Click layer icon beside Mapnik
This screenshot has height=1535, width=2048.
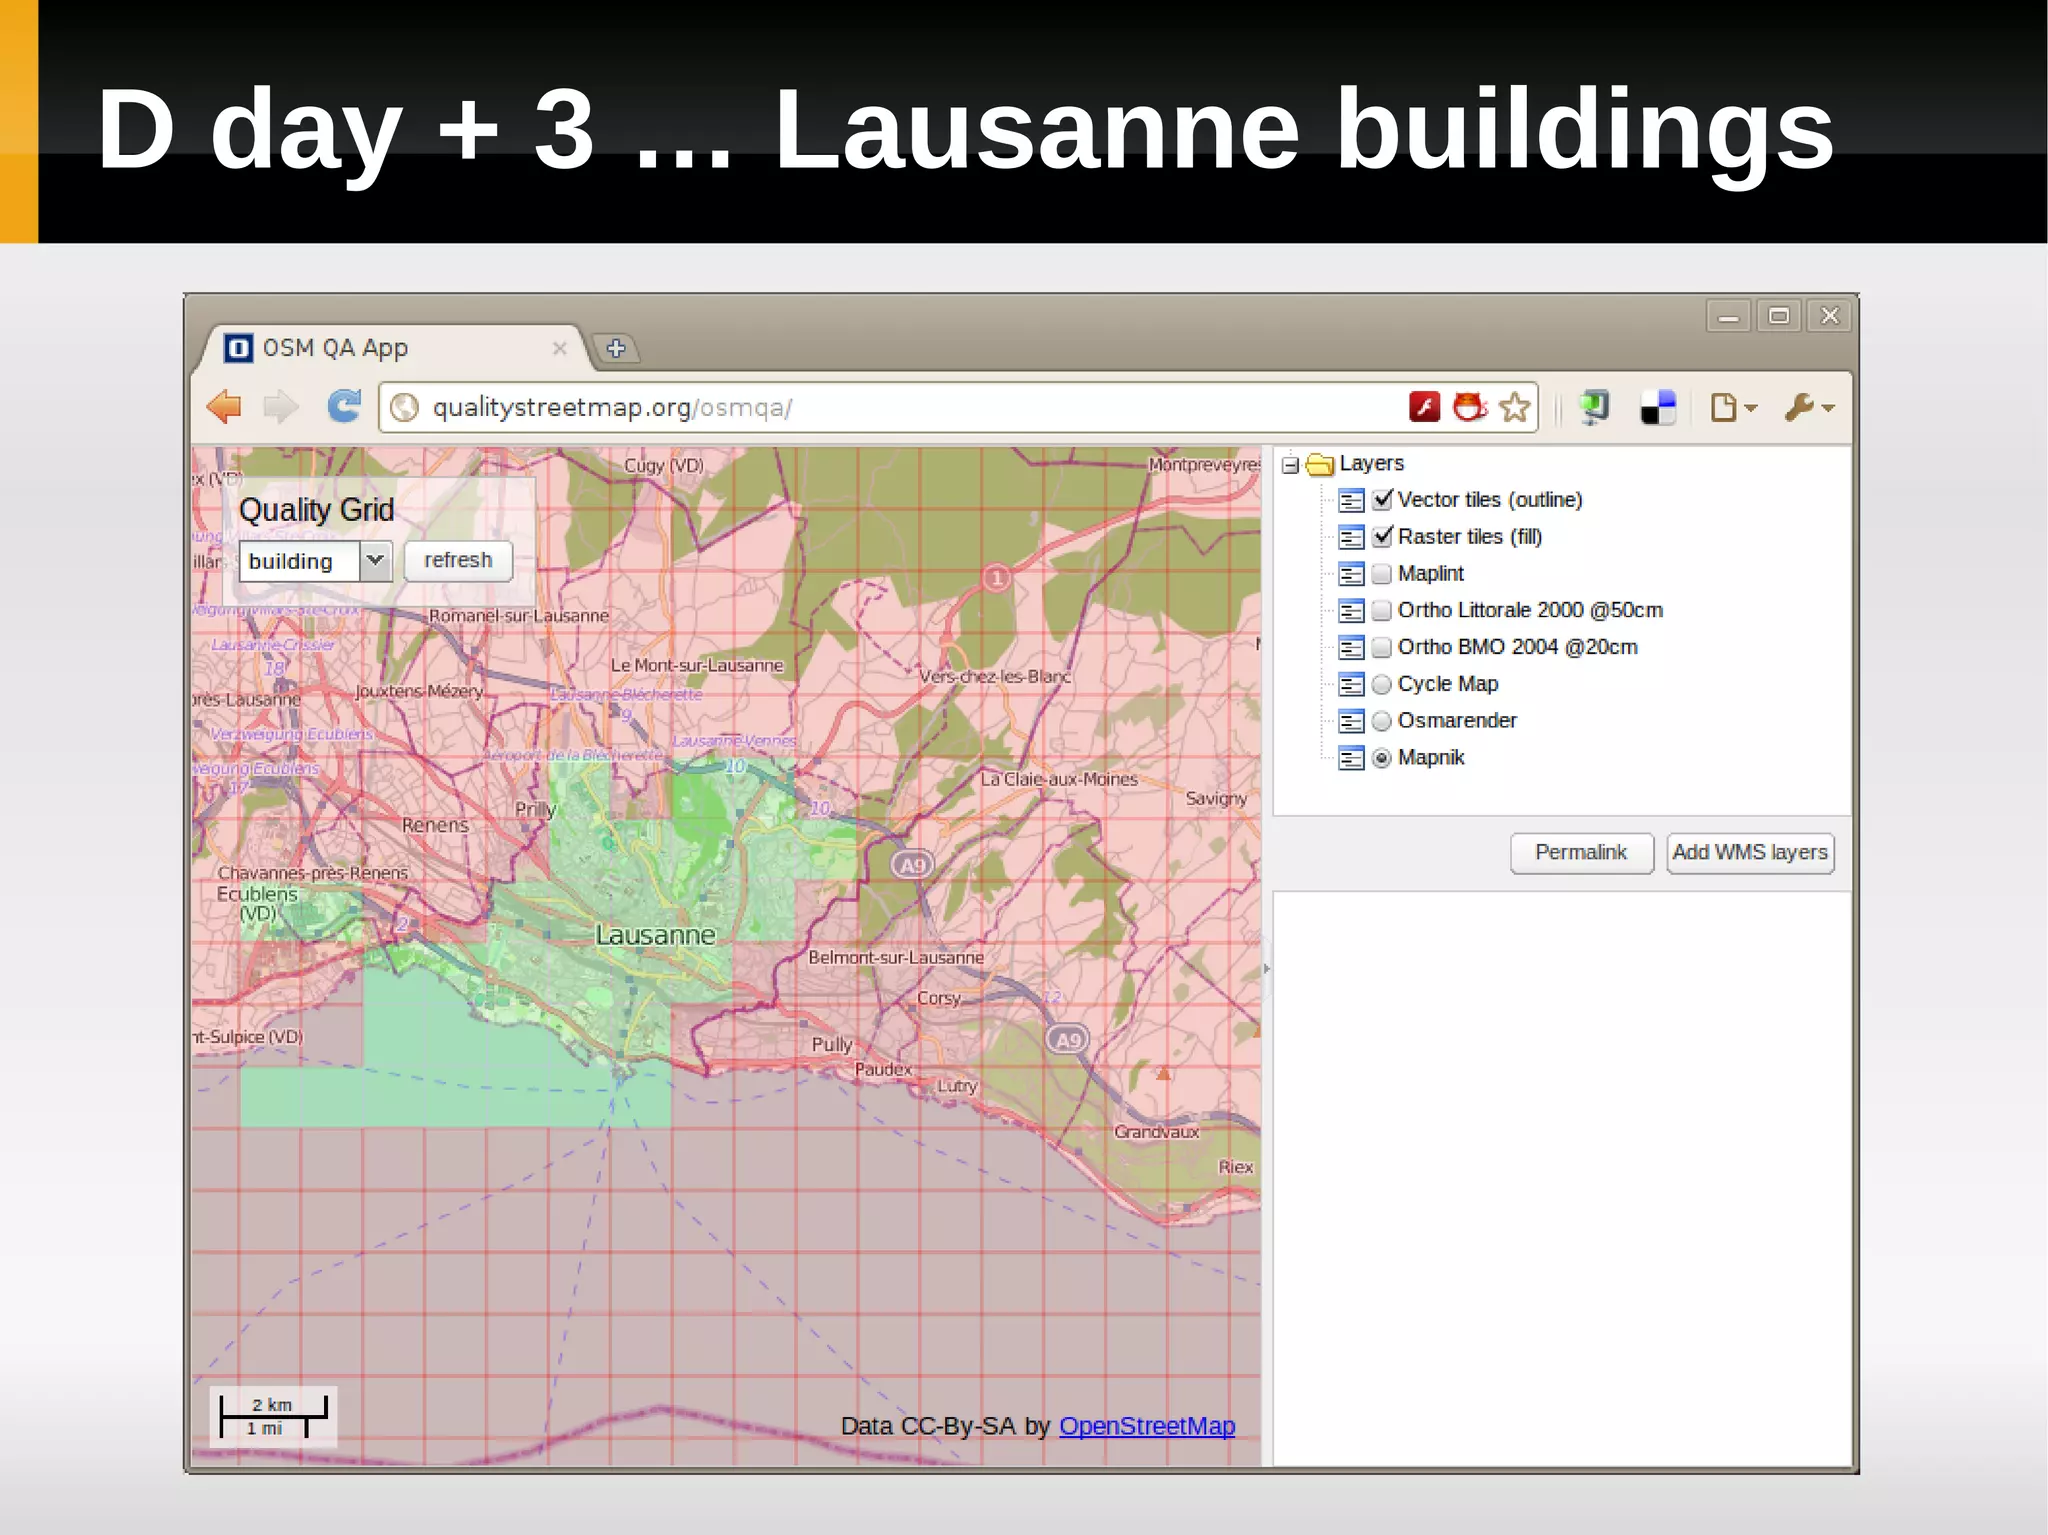pos(1351,758)
